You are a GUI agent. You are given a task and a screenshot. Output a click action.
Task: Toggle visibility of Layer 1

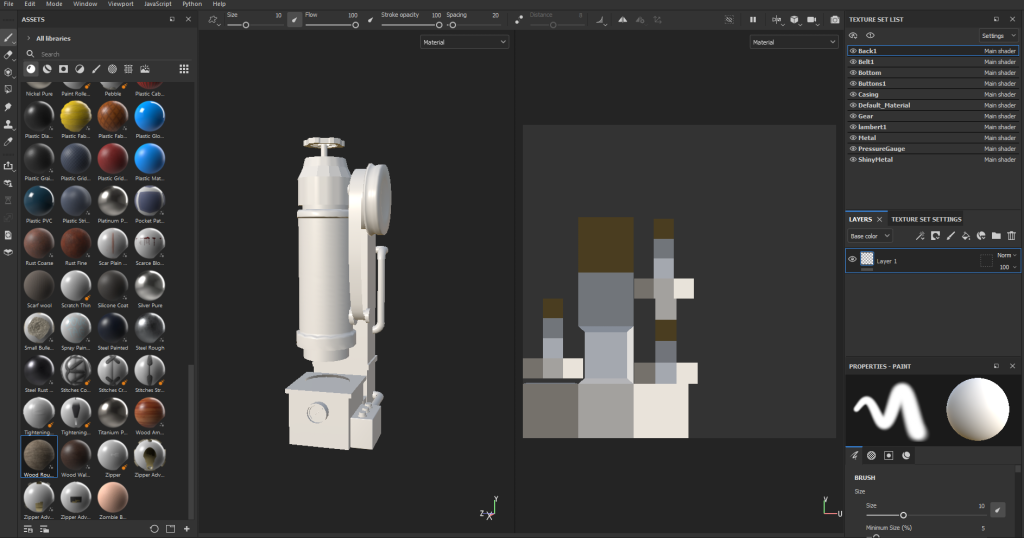pos(853,259)
